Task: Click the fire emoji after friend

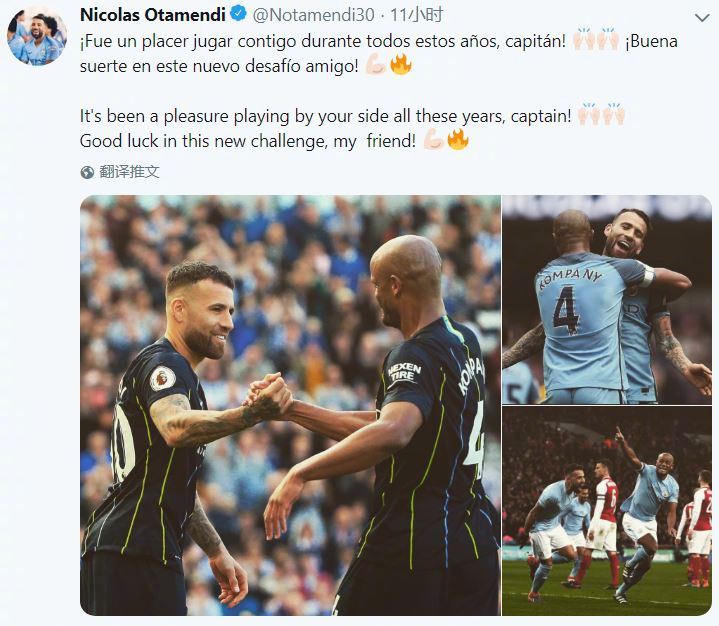Action: pos(458,139)
